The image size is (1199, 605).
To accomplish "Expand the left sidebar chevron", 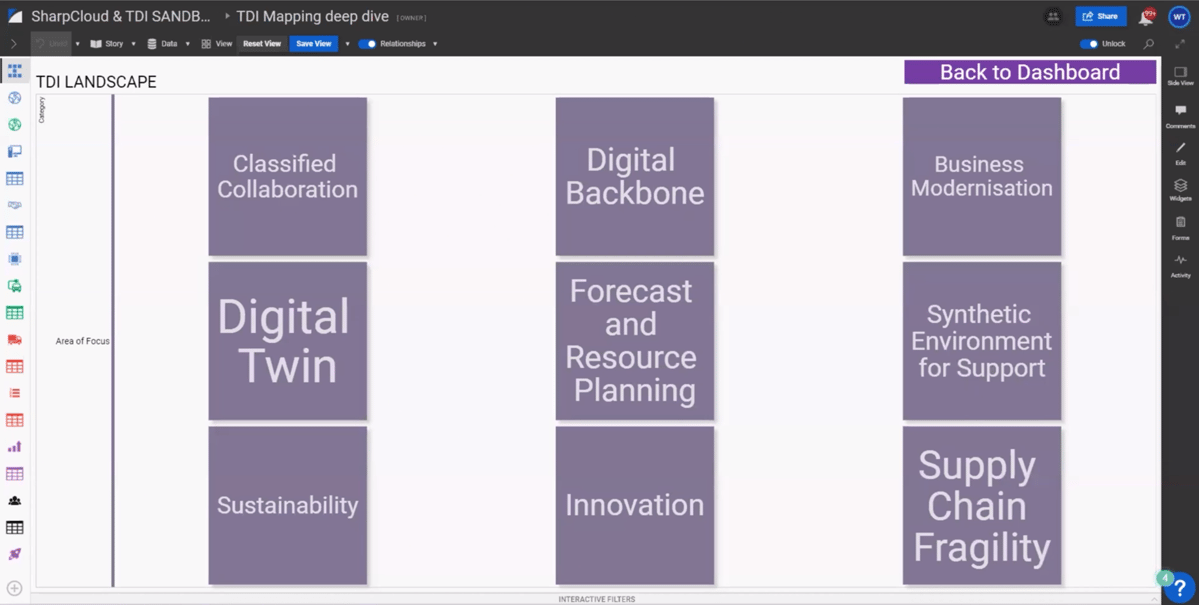I will 13,44.
